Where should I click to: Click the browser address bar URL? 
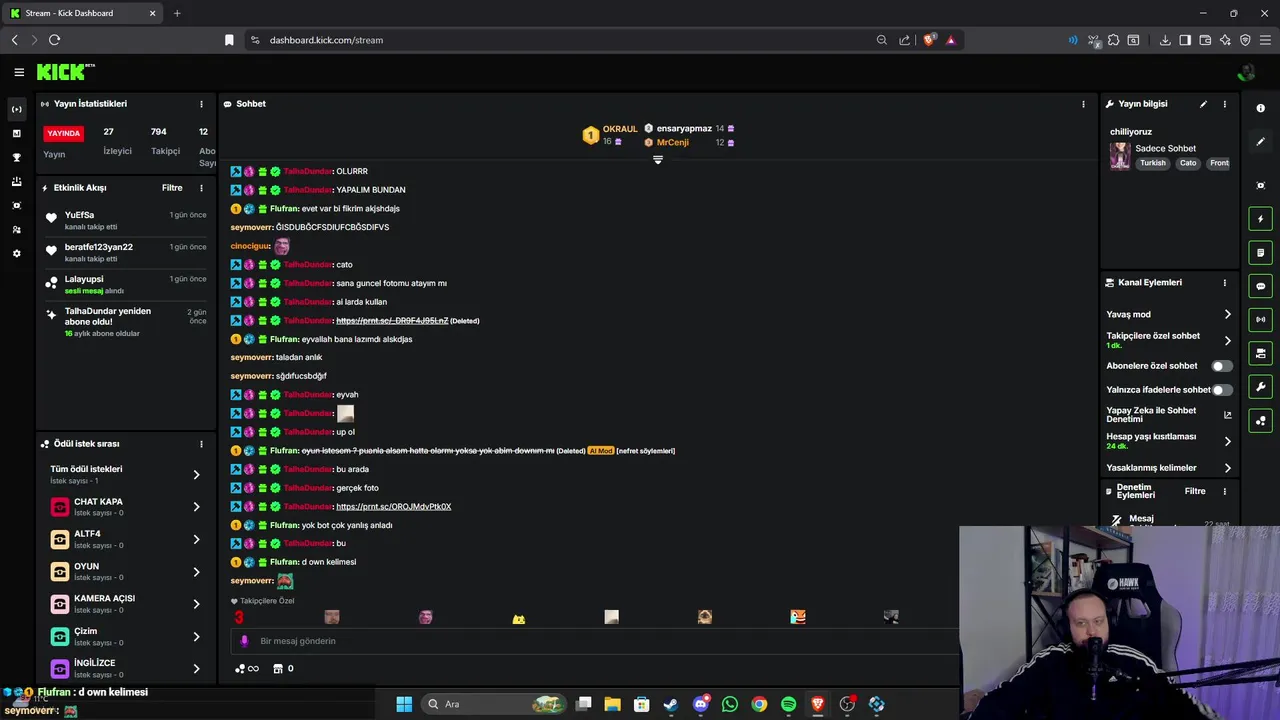(x=326, y=40)
